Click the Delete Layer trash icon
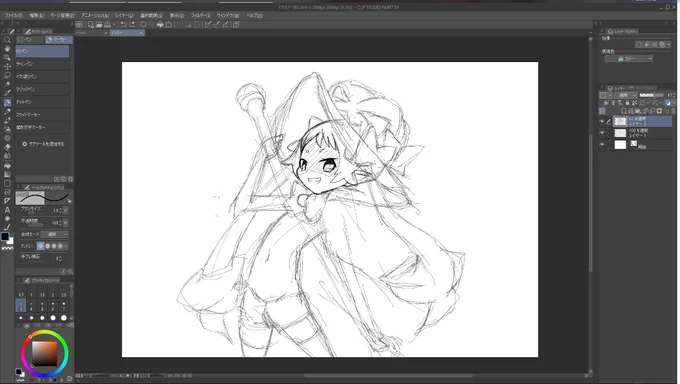Image resolution: width=680 pixels, height=384 pixels. (x=673, y=111)
